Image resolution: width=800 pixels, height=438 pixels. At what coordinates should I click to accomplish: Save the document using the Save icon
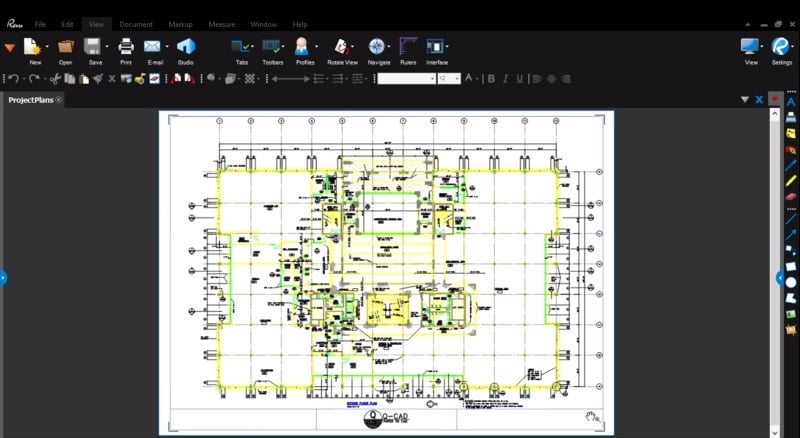coord(92,46)
